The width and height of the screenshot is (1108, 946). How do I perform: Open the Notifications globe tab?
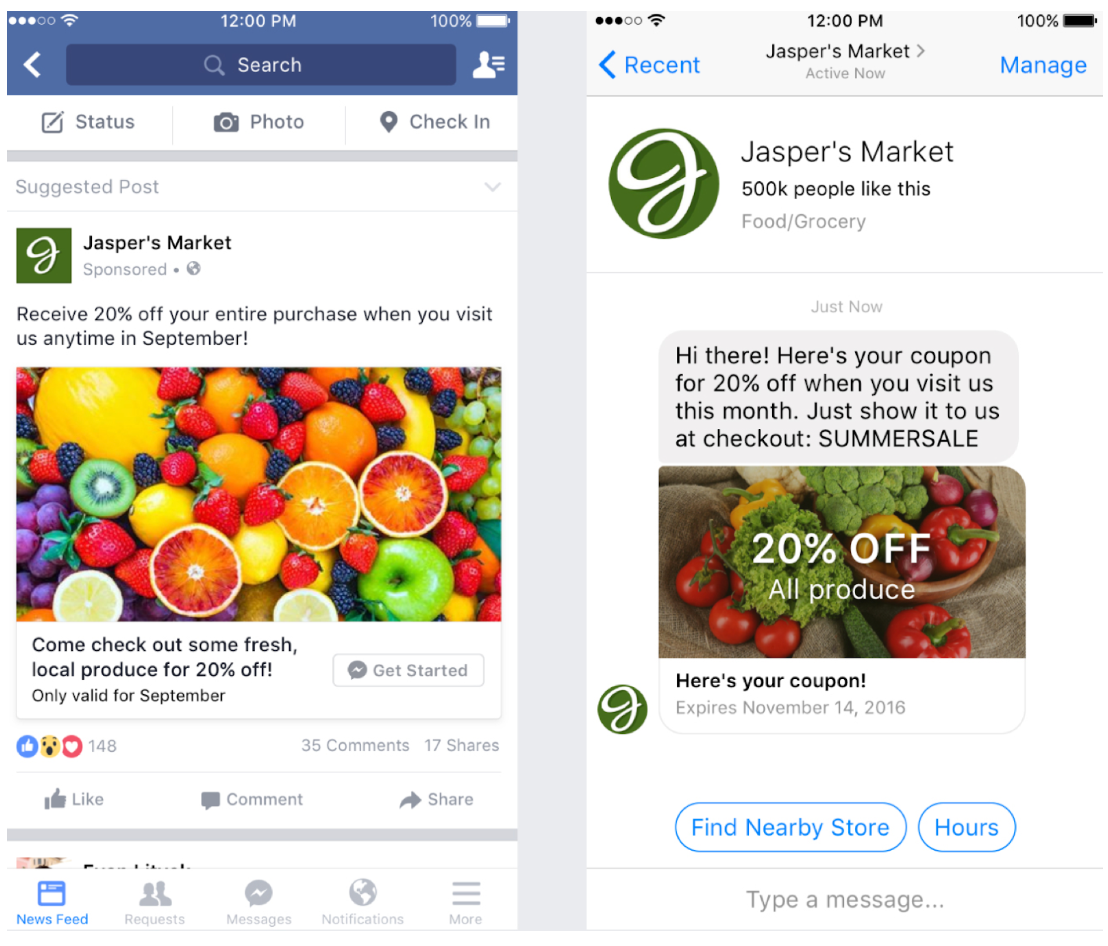tap(363, 892)
